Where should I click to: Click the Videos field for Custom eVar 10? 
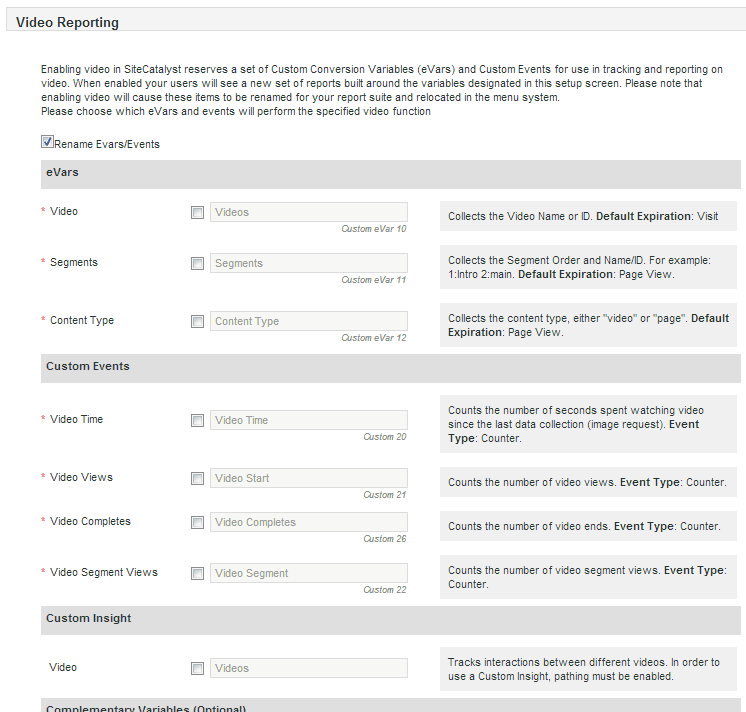[308, 212]
